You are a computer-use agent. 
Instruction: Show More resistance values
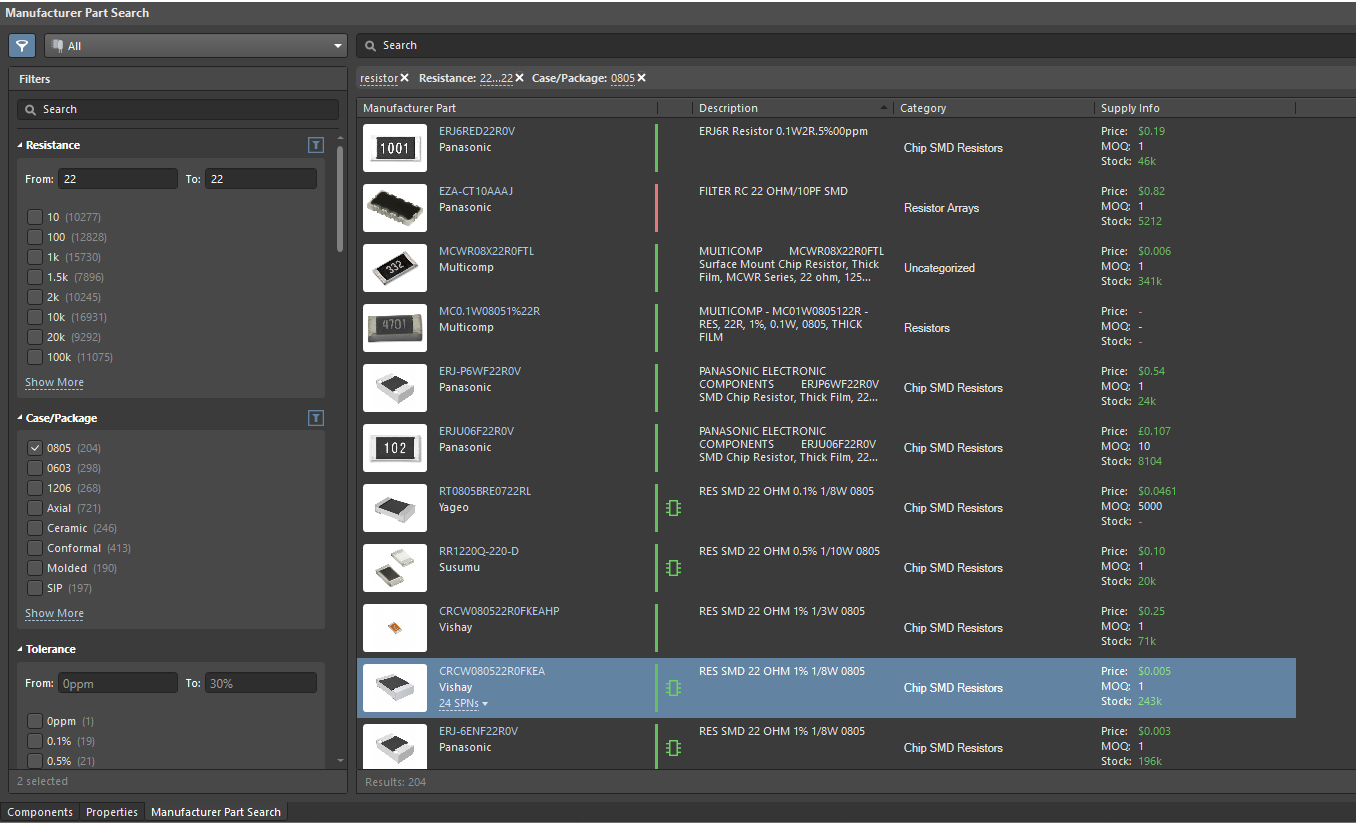coord(54,383)
